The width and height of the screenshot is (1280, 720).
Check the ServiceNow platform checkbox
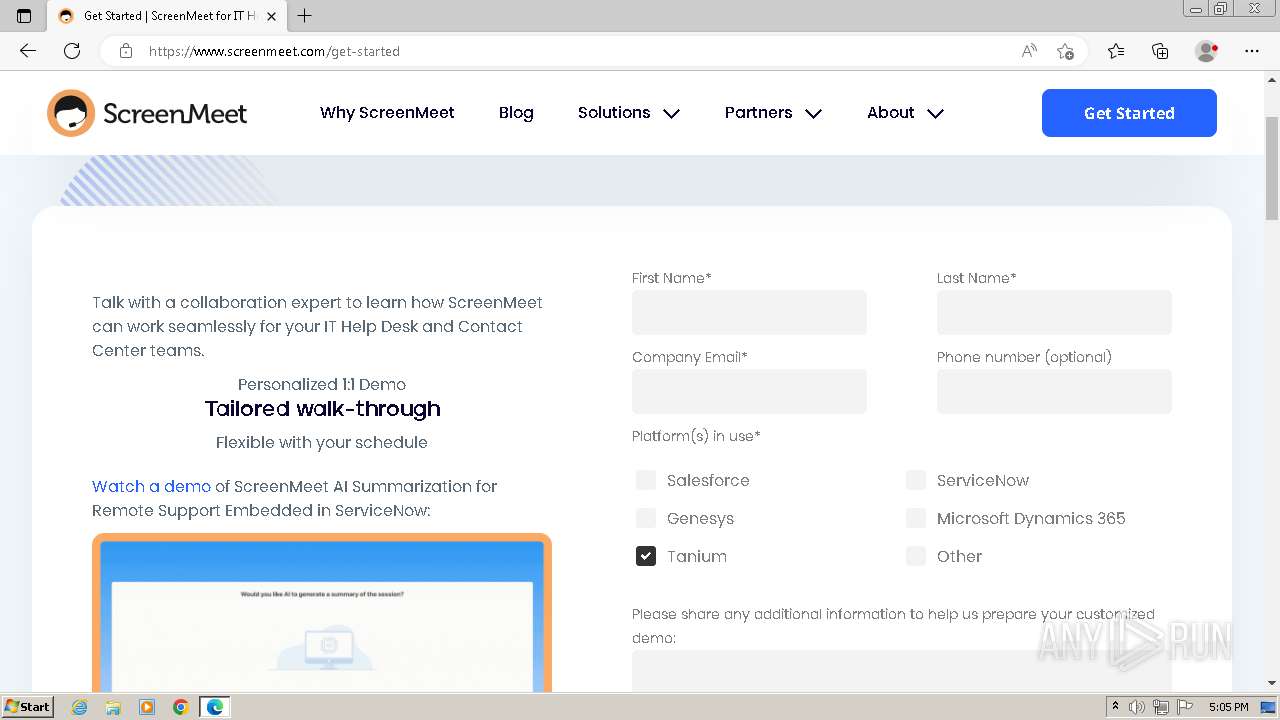(916, 480)
